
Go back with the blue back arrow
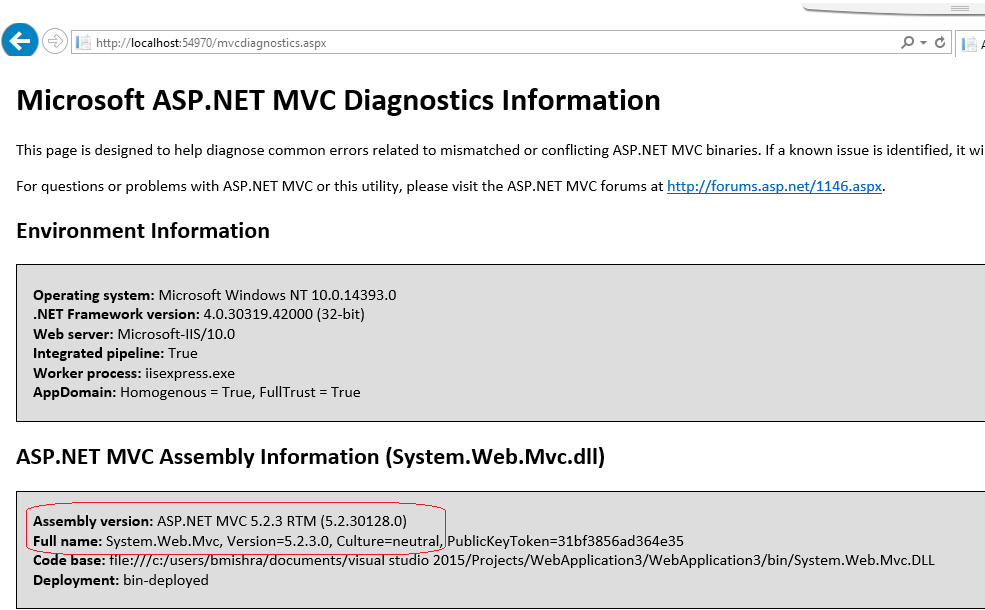19,40
